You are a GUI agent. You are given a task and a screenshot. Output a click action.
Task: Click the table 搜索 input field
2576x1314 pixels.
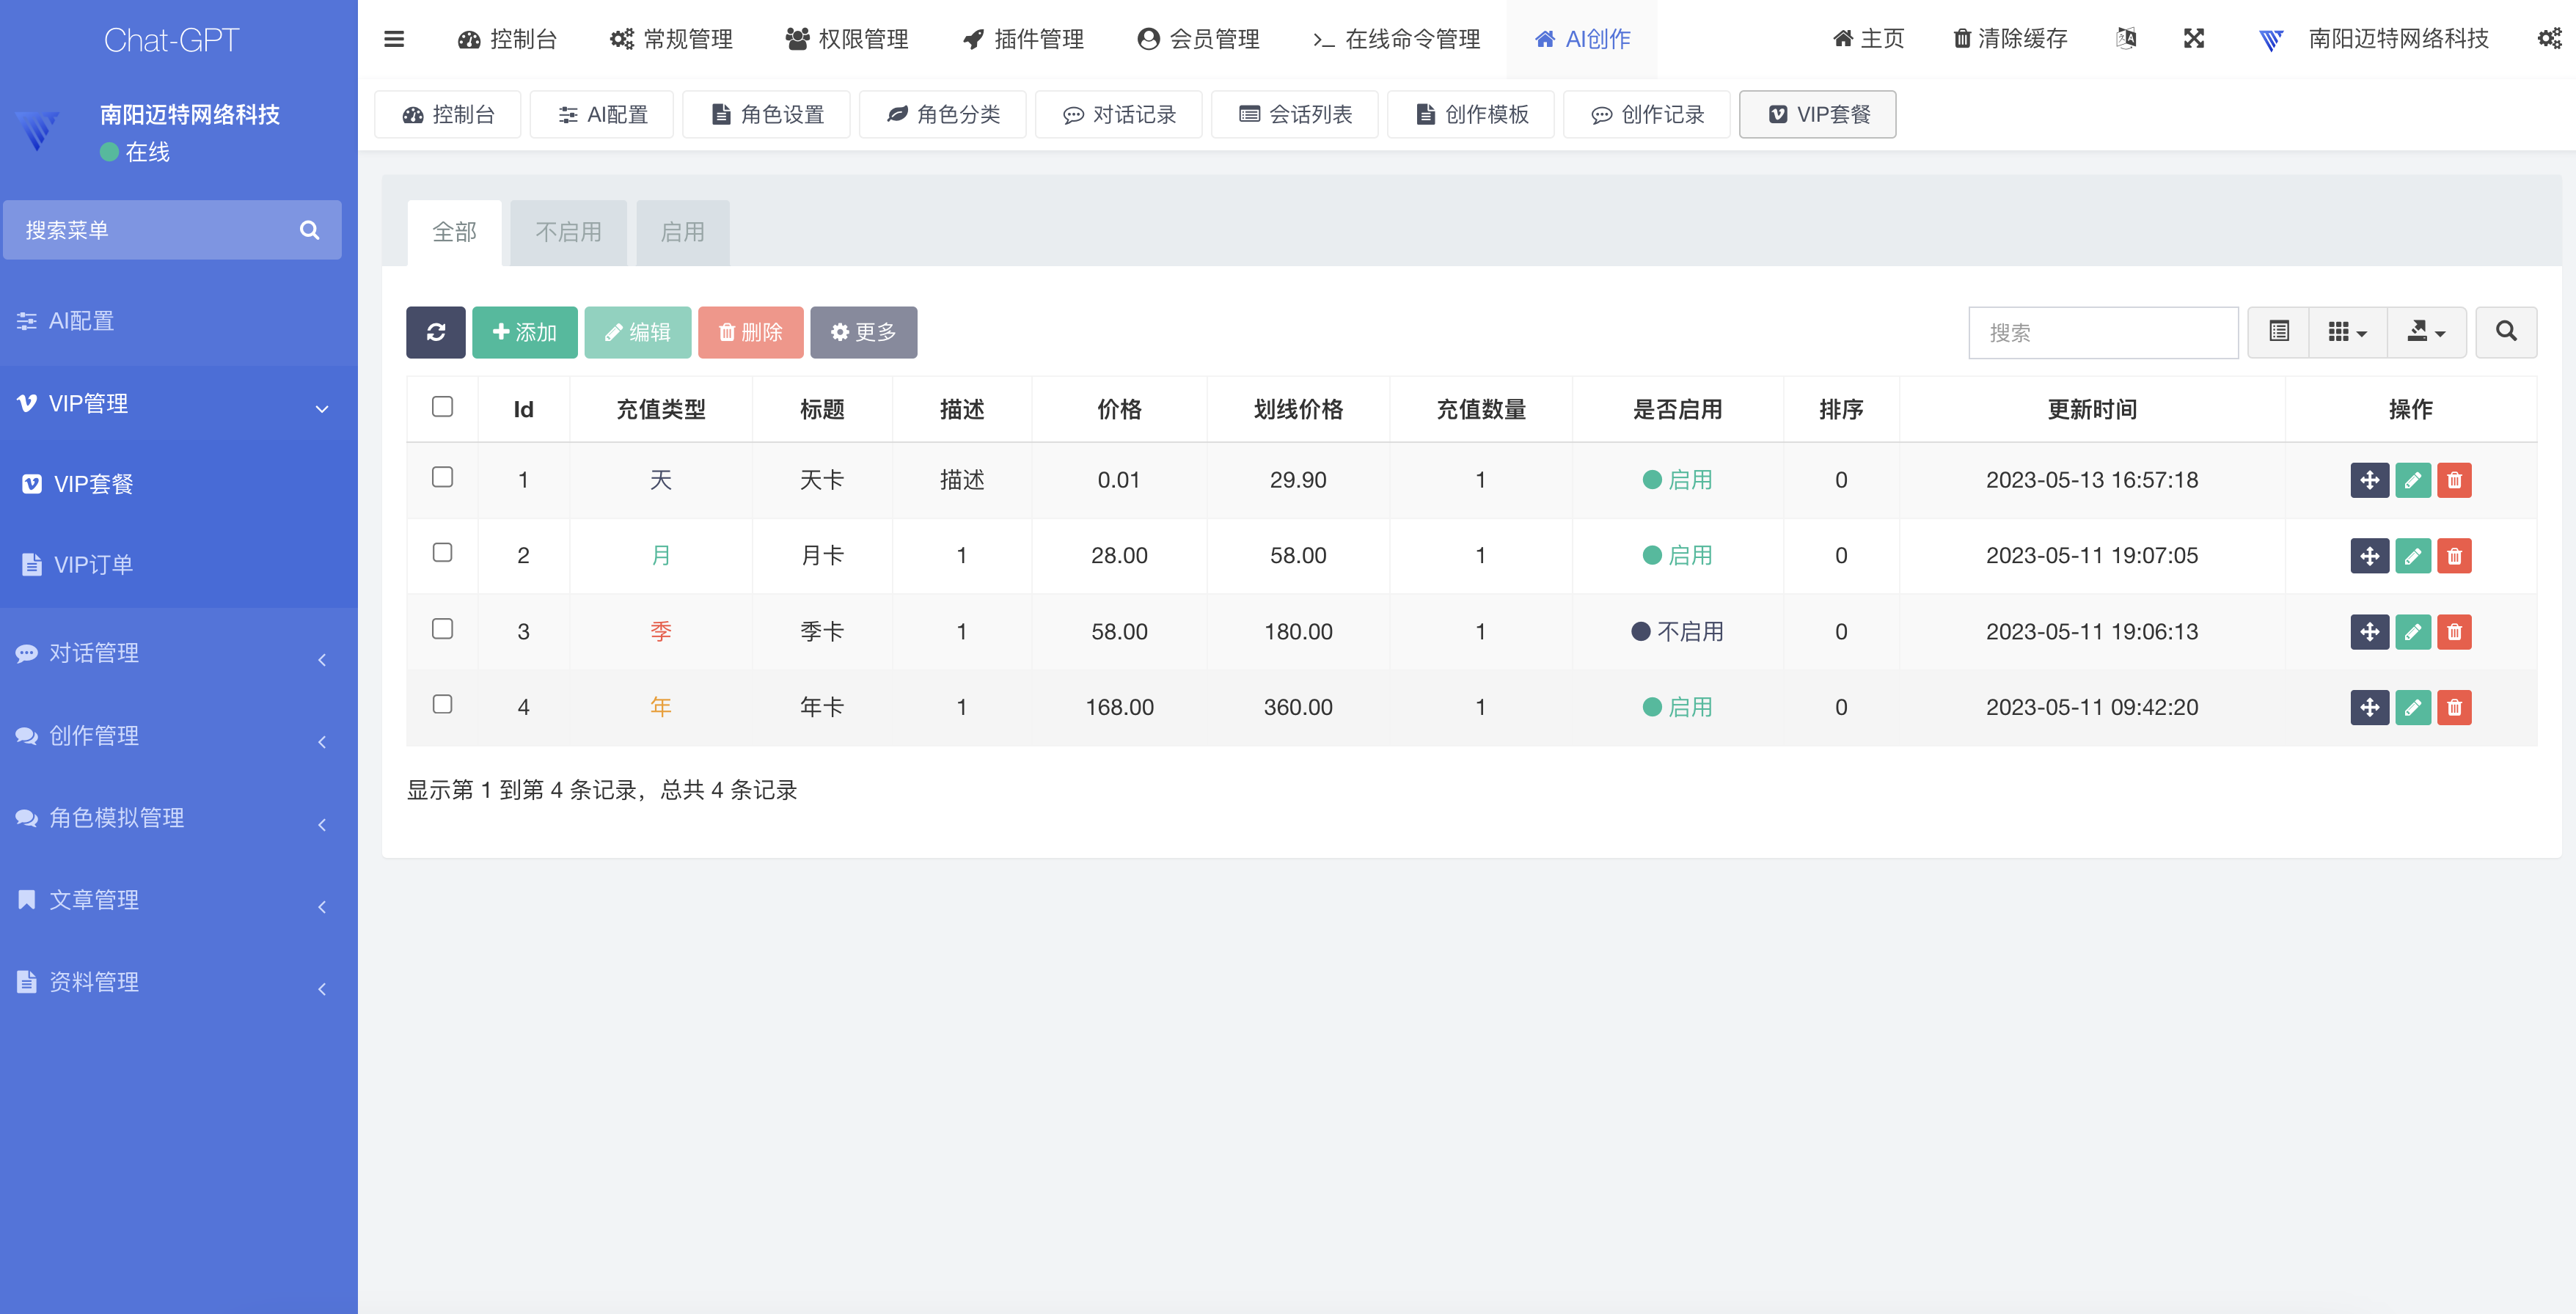(2102, 332)
